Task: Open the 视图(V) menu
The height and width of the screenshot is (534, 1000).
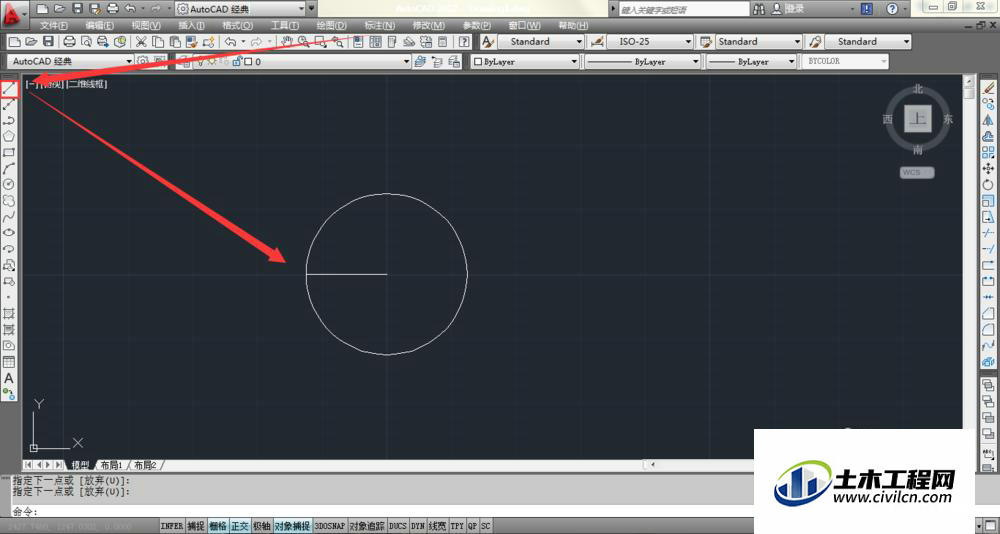Action: coord(145,26)
